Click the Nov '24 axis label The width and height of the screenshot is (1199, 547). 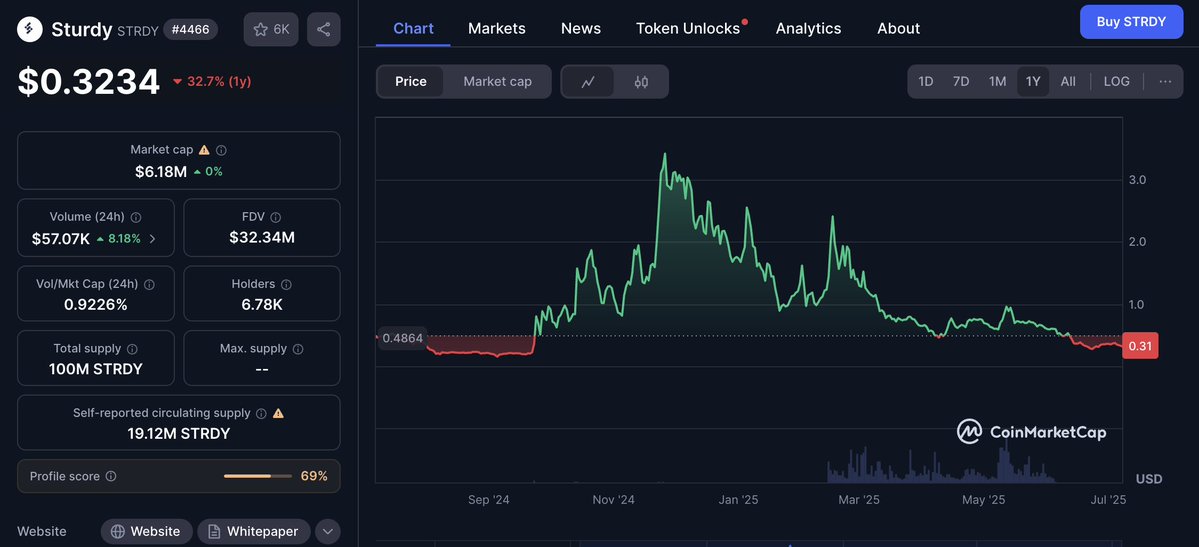614,500
